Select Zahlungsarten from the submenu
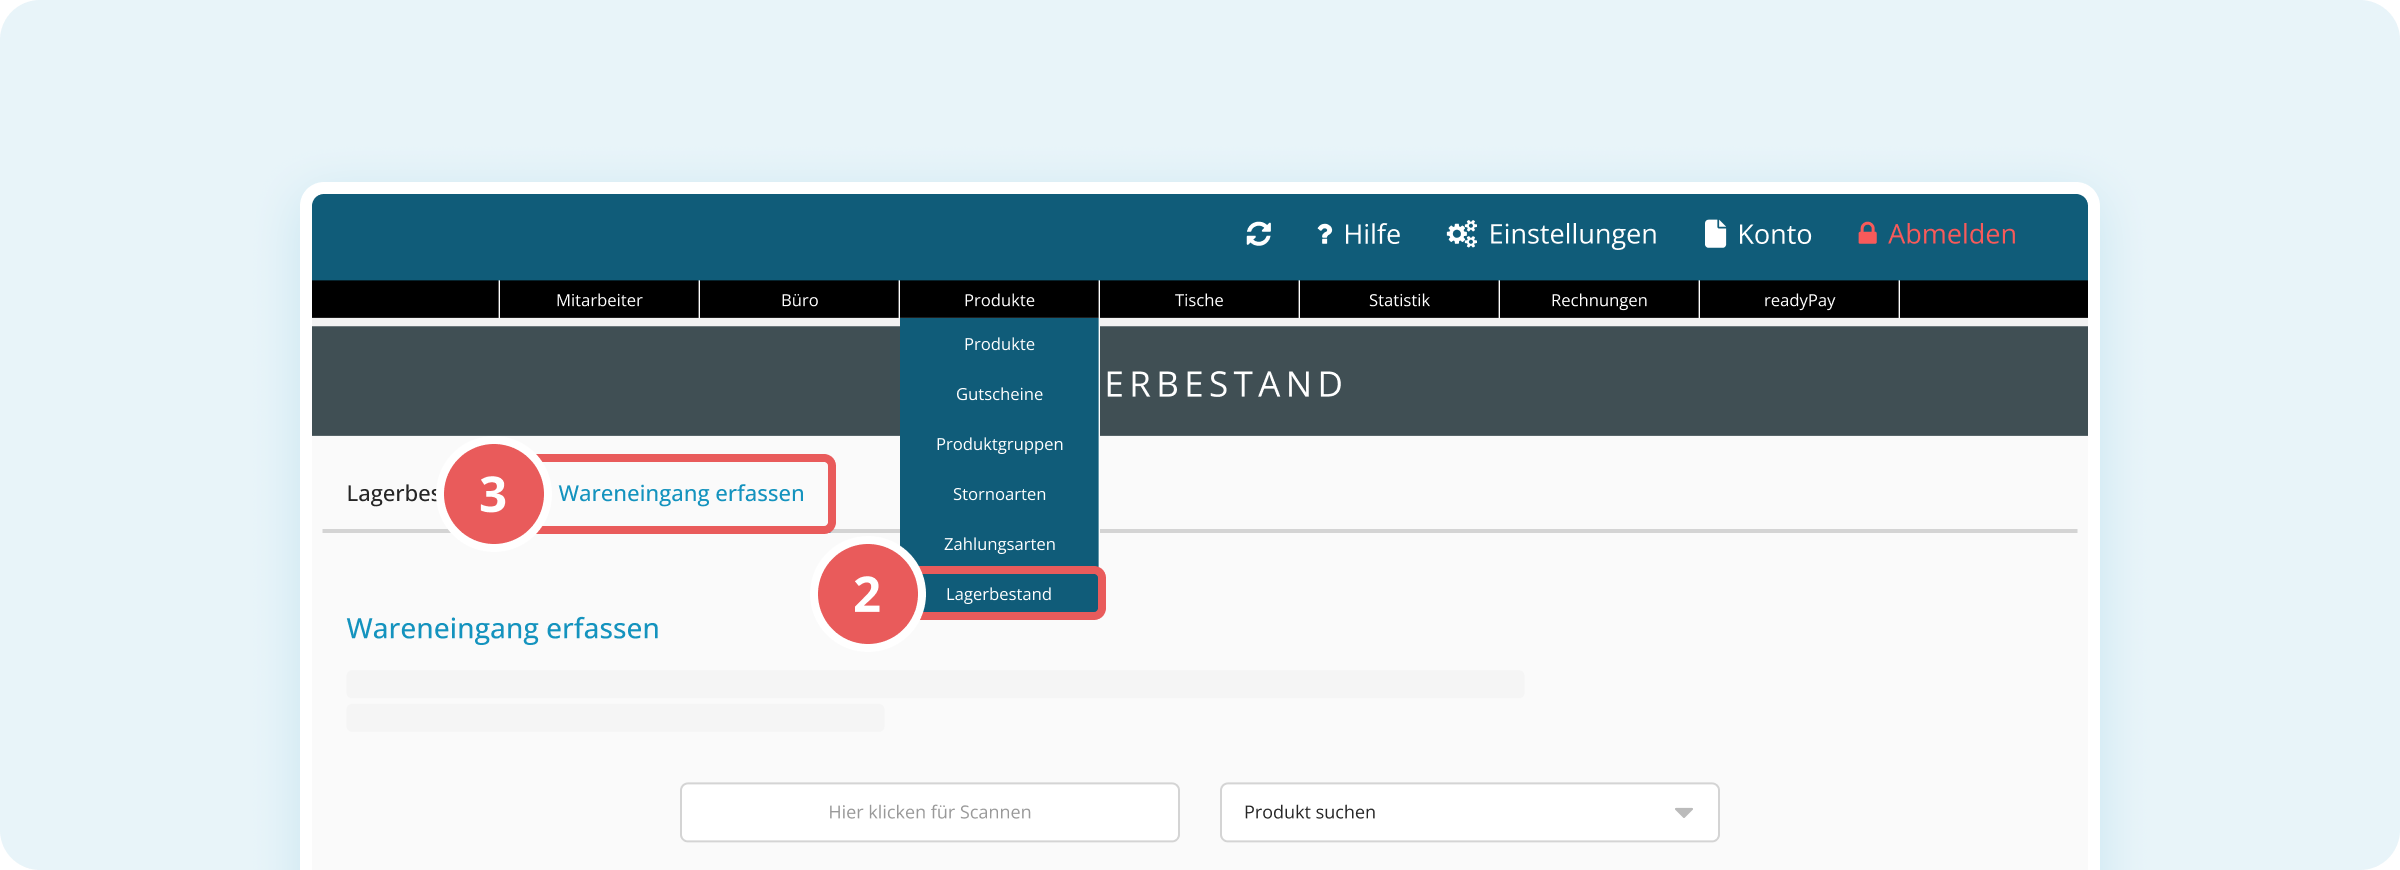This screenshot has height=870, width=2400. (x=999, y=544)
